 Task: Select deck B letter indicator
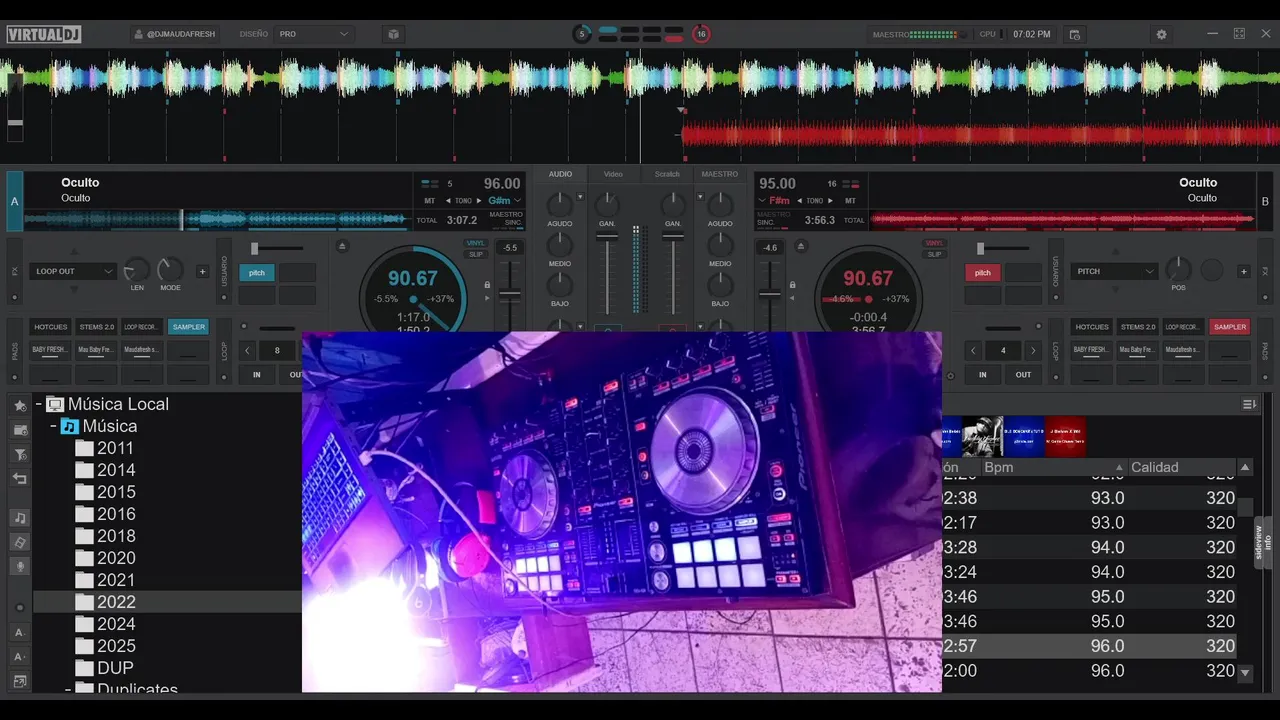point(1265,201)
